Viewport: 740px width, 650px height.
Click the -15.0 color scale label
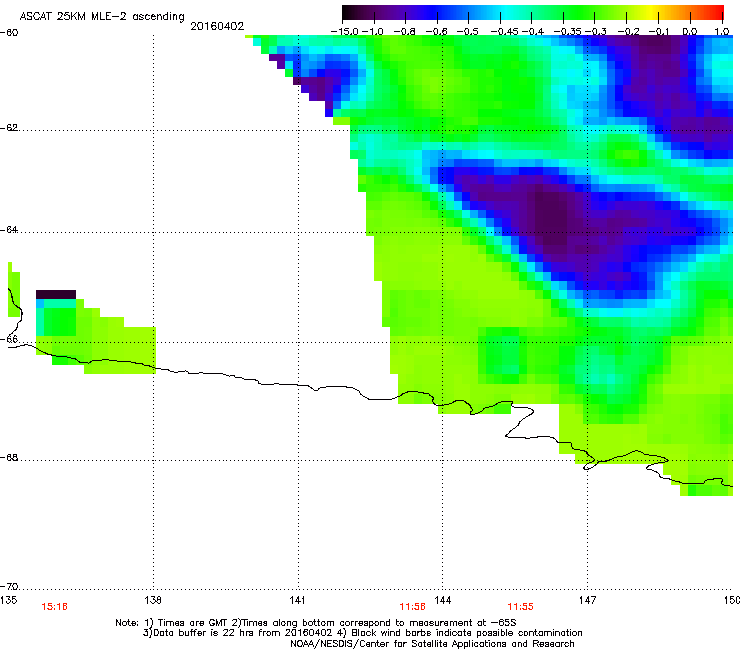tap(345, 32)
